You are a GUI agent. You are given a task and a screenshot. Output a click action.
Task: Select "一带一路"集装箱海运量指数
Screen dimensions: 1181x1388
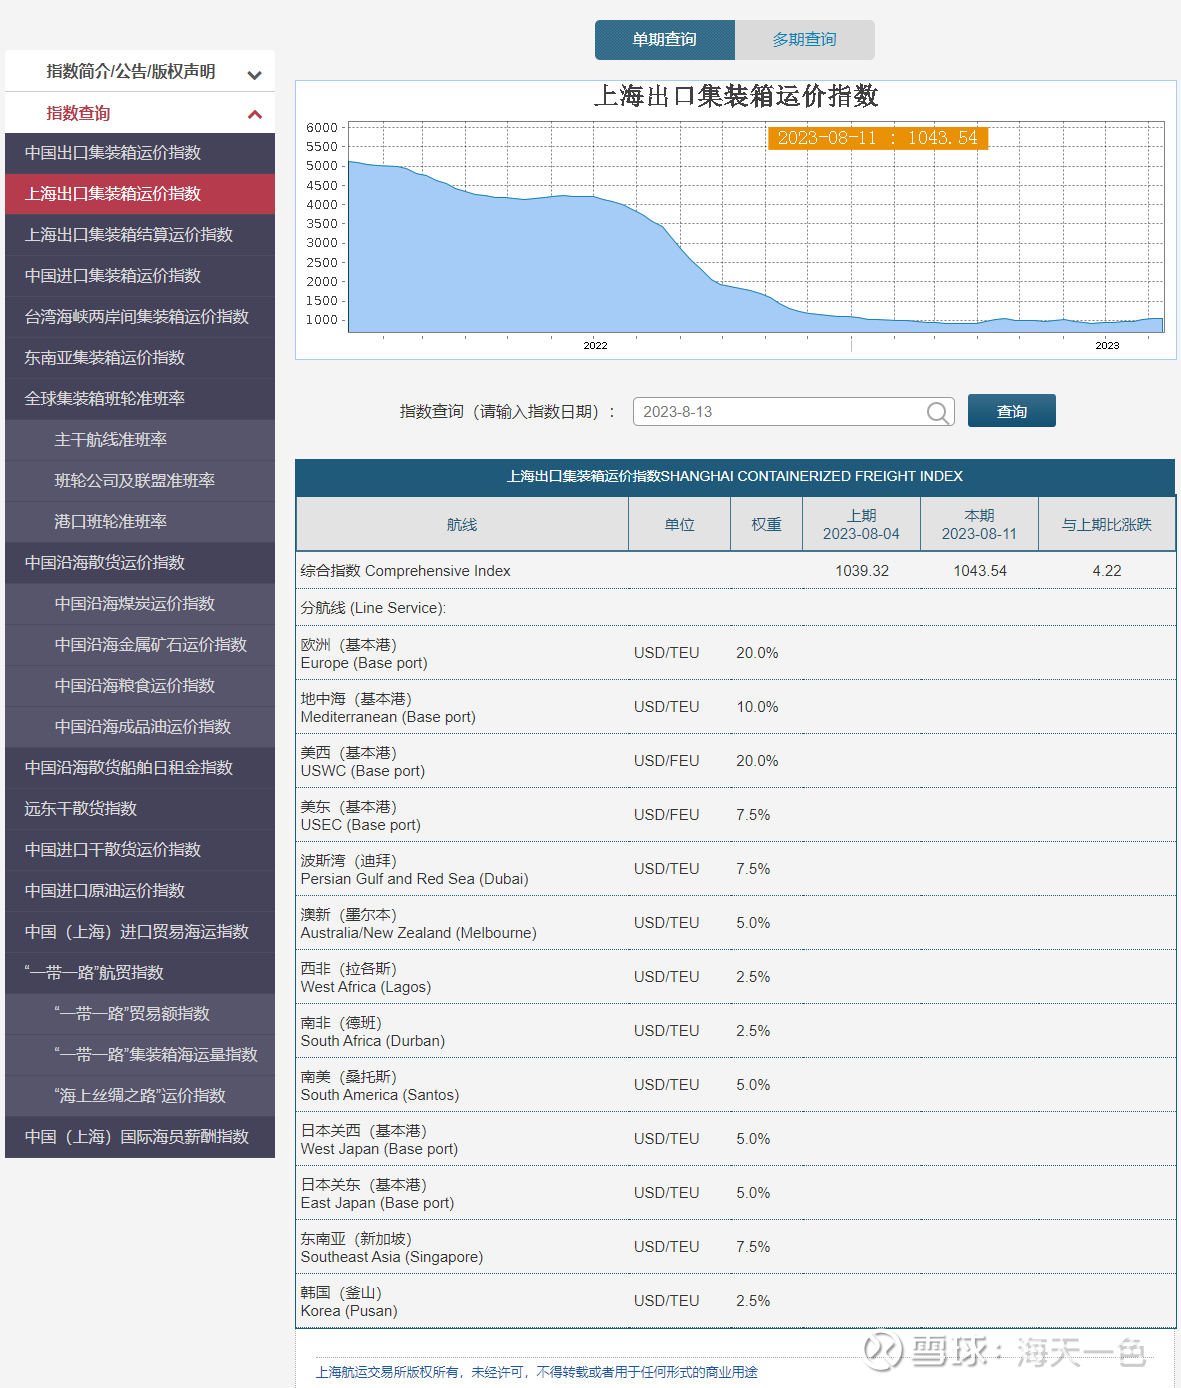point(140,1055)
